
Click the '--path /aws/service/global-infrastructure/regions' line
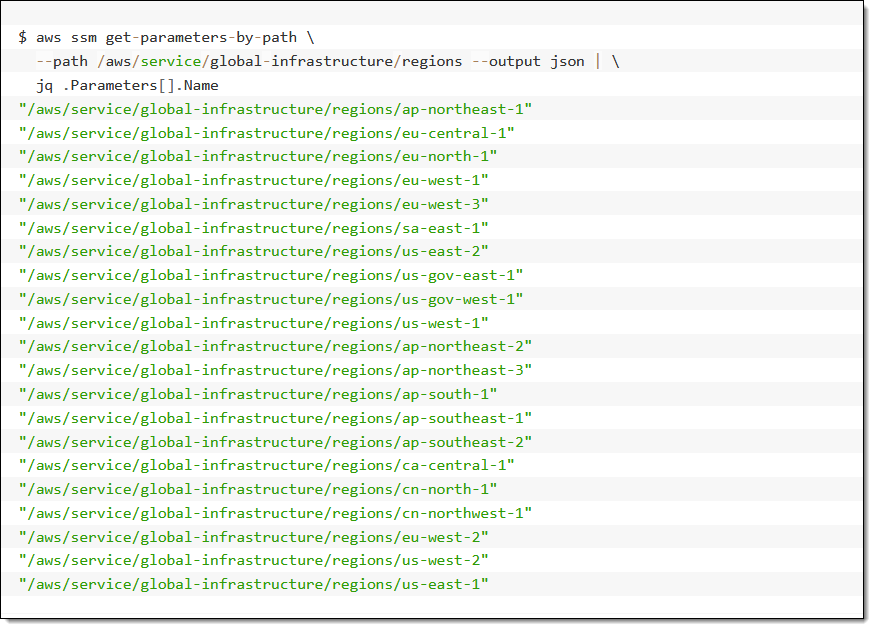click(328, 61)
